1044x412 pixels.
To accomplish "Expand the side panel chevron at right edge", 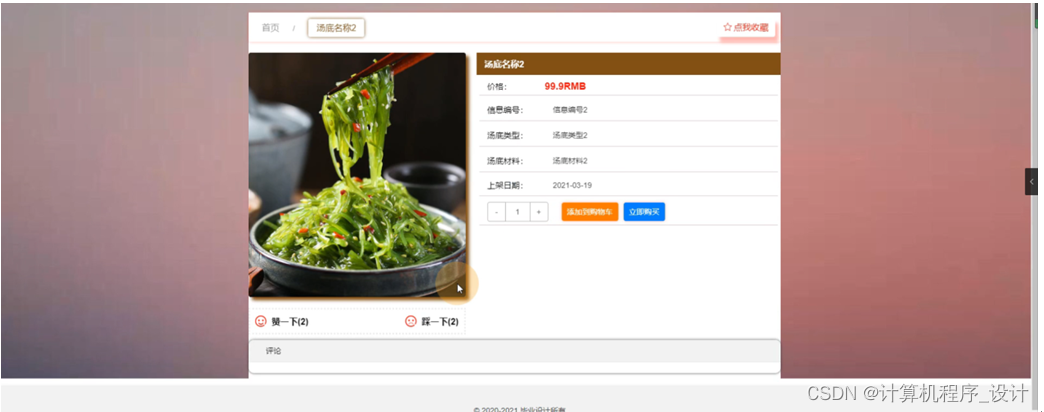I will click(1031, 182).
